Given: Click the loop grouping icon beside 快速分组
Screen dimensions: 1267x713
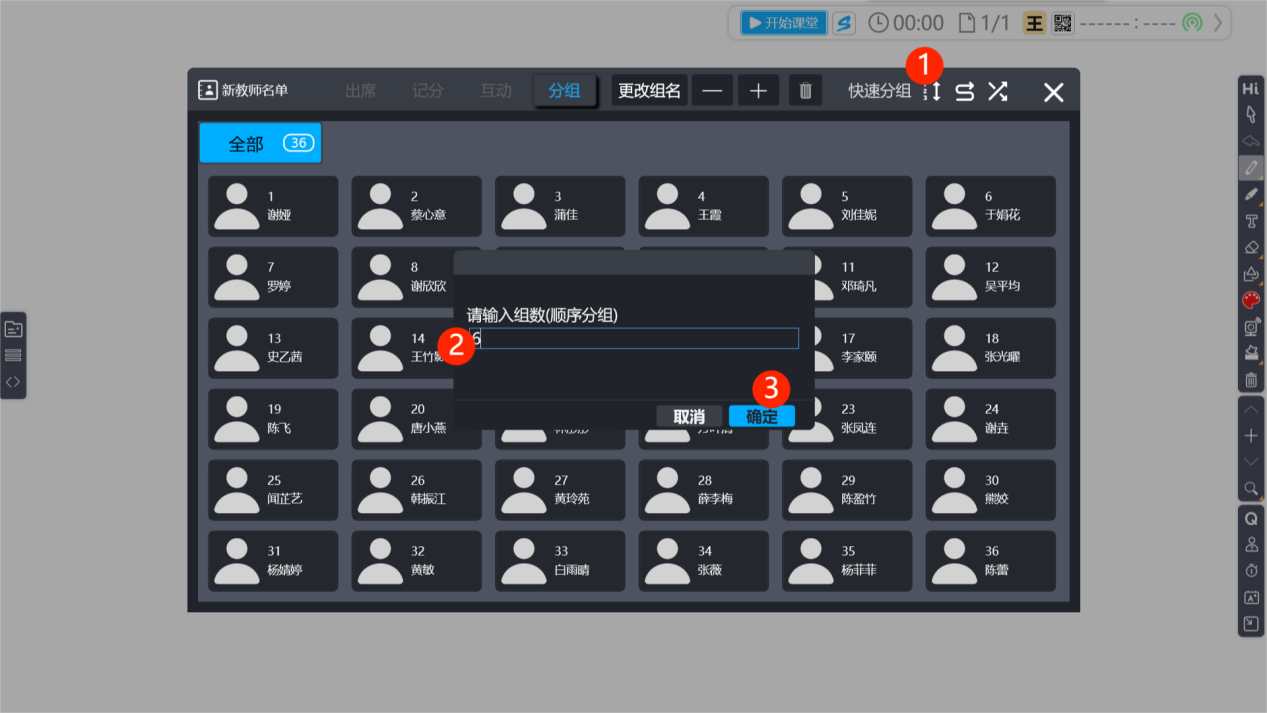Looking at the screenshot, I should (964, 92).
